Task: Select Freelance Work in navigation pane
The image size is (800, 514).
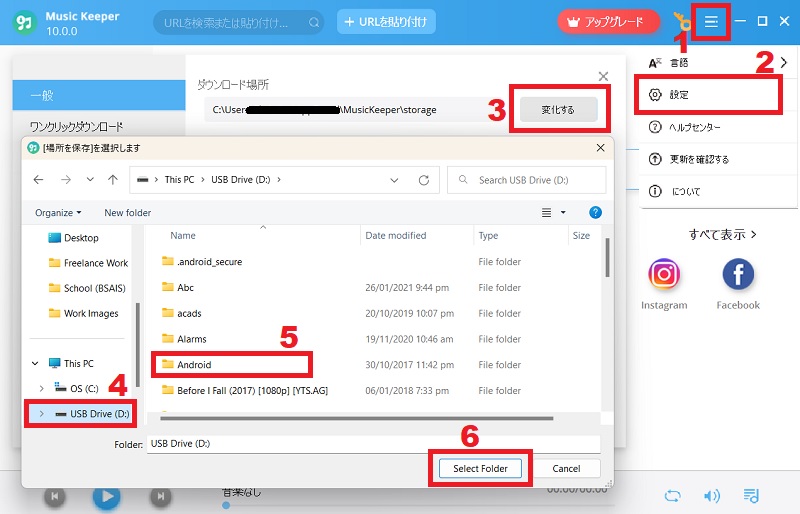Action: (x=88, y=263)
